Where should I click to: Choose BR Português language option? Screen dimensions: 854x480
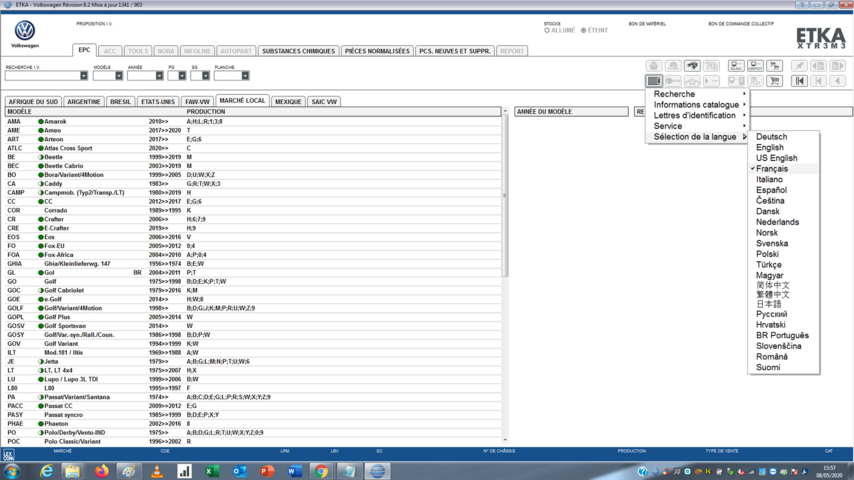[x=782, y=335]
